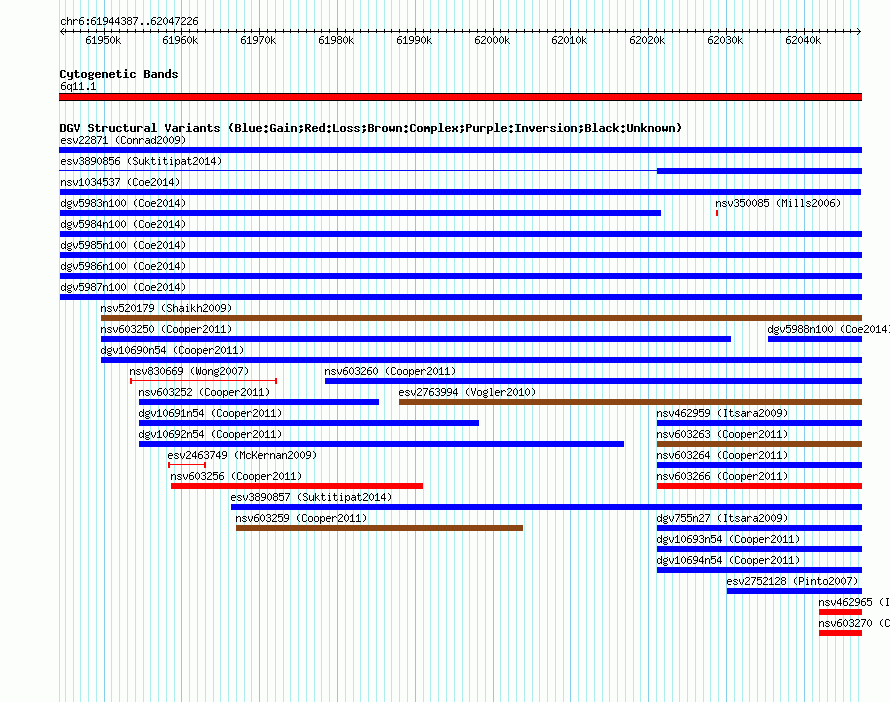Click nsv350085 (Mills2006) label
Image resolution: width=890 pixels, height=702 pixels.
[x=778, y=203]
